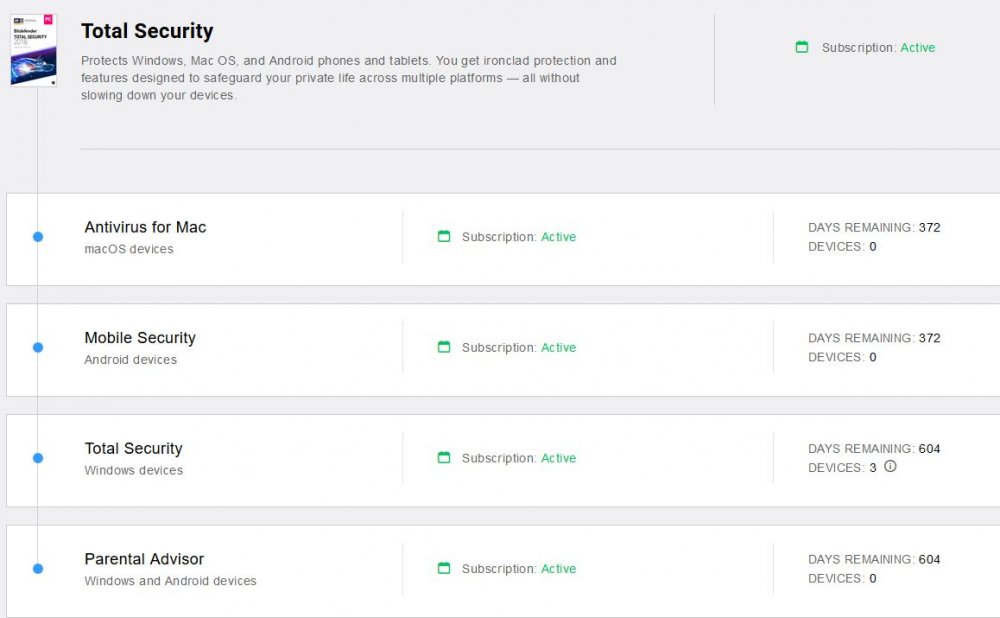Open the info icon next to DEVICES: 3

(x=890, y=467)
